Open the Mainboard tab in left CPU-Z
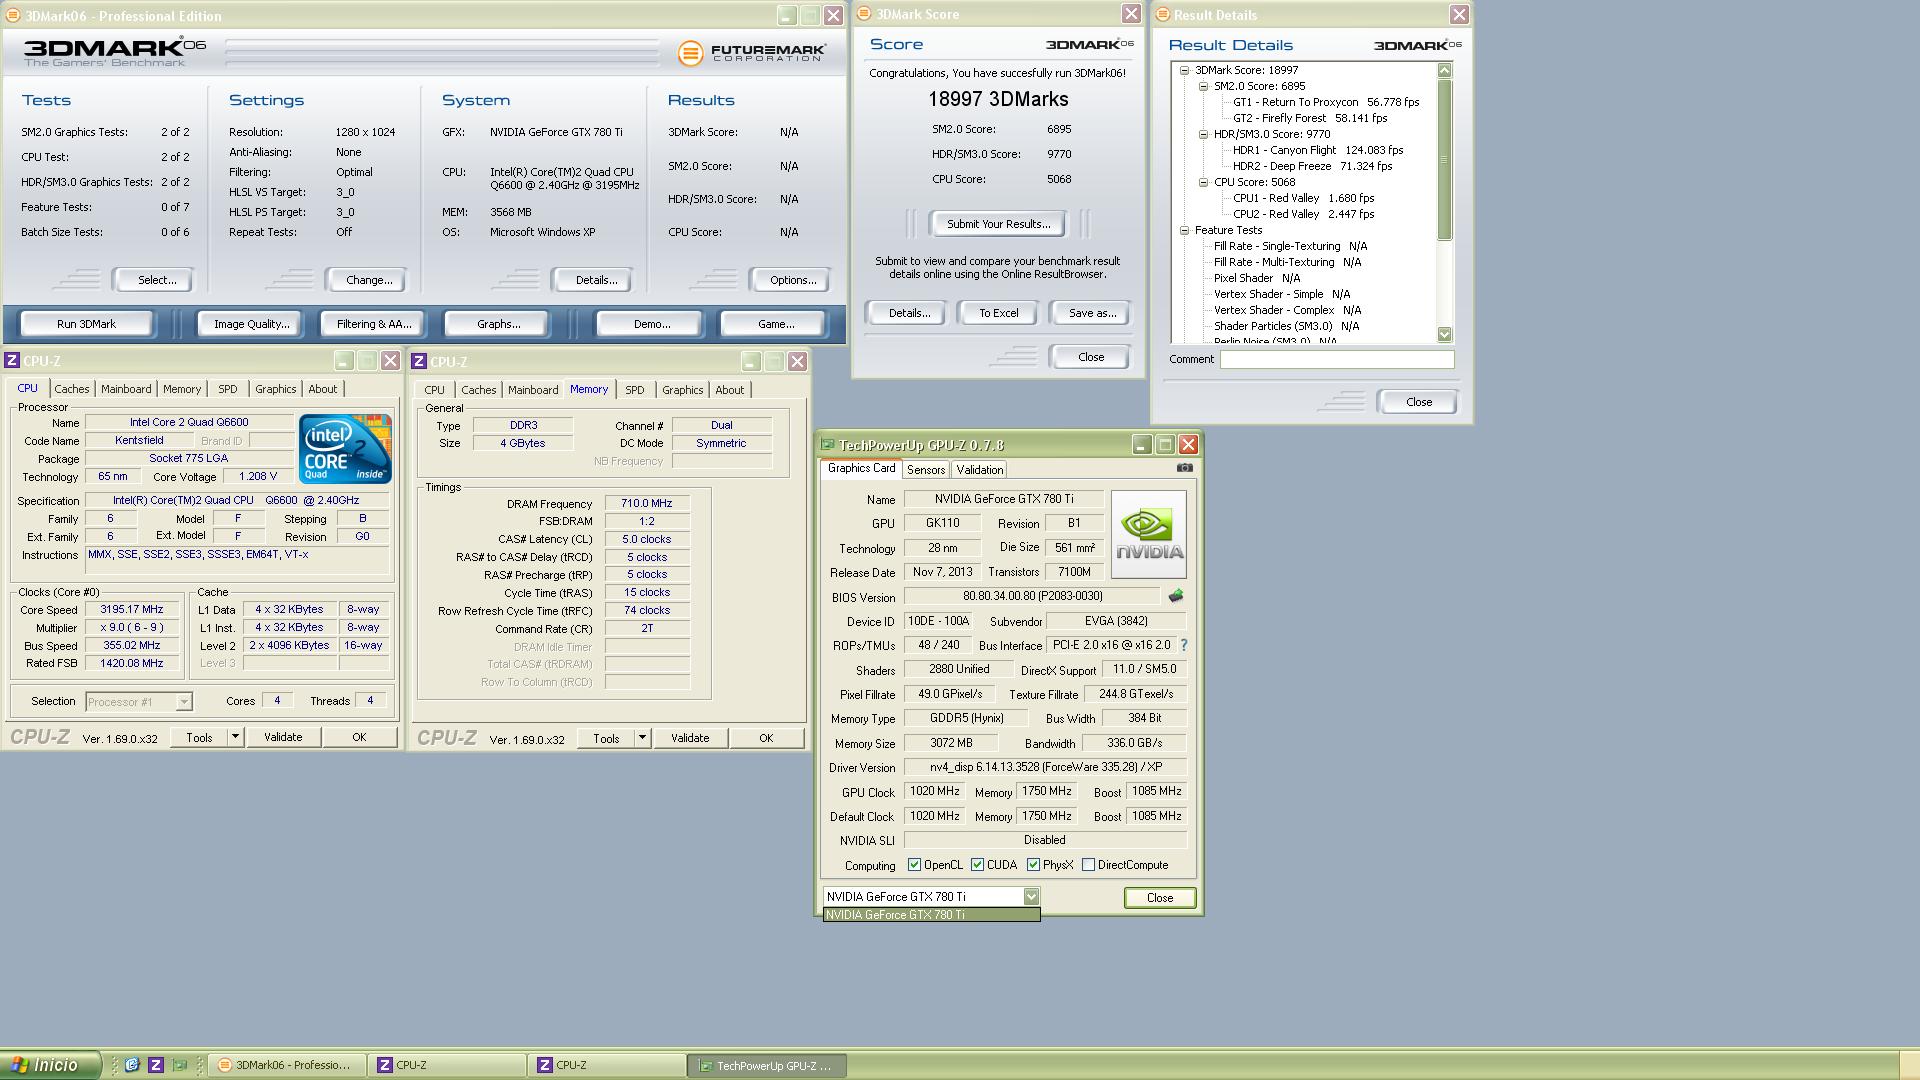The height and width of the screenshot is (1080, 1920). [126, 389]
